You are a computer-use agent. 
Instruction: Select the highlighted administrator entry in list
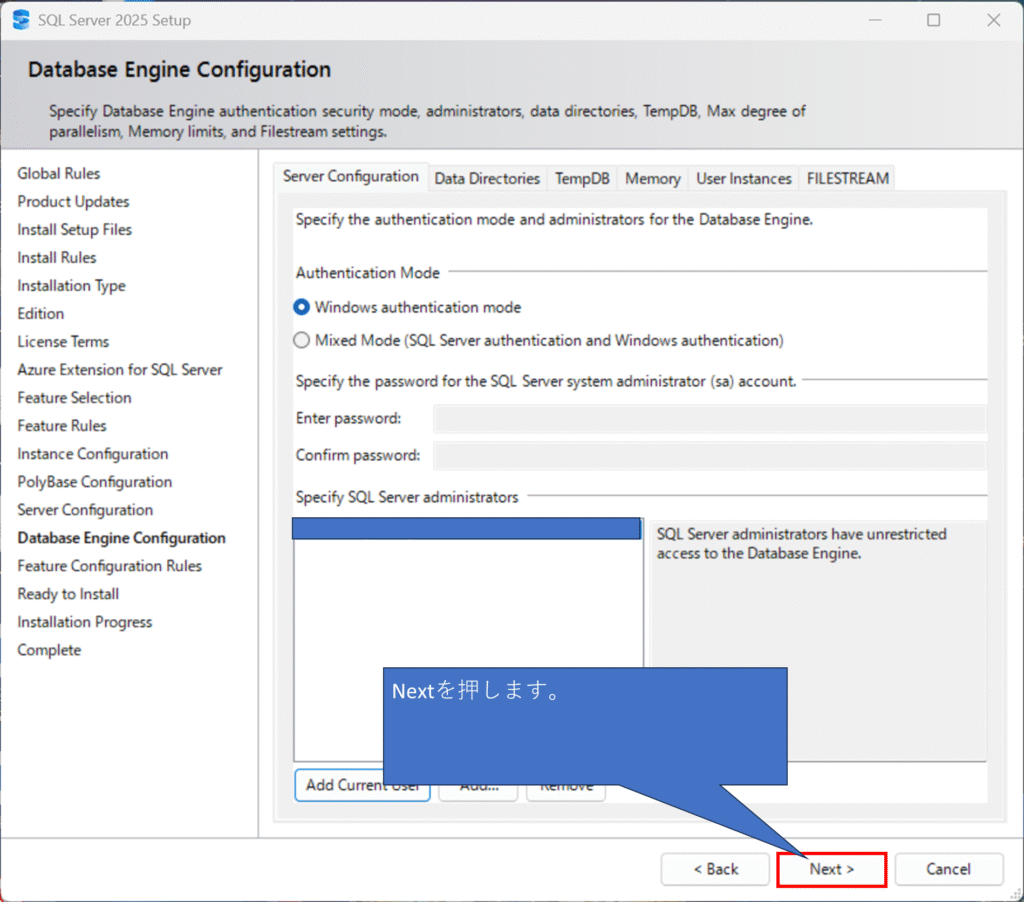(466, 528)
